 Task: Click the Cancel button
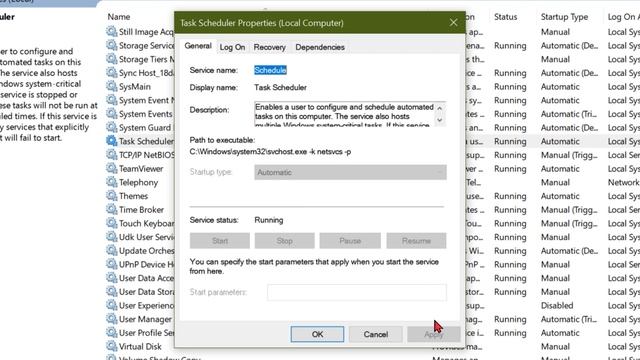coord(376,334)
